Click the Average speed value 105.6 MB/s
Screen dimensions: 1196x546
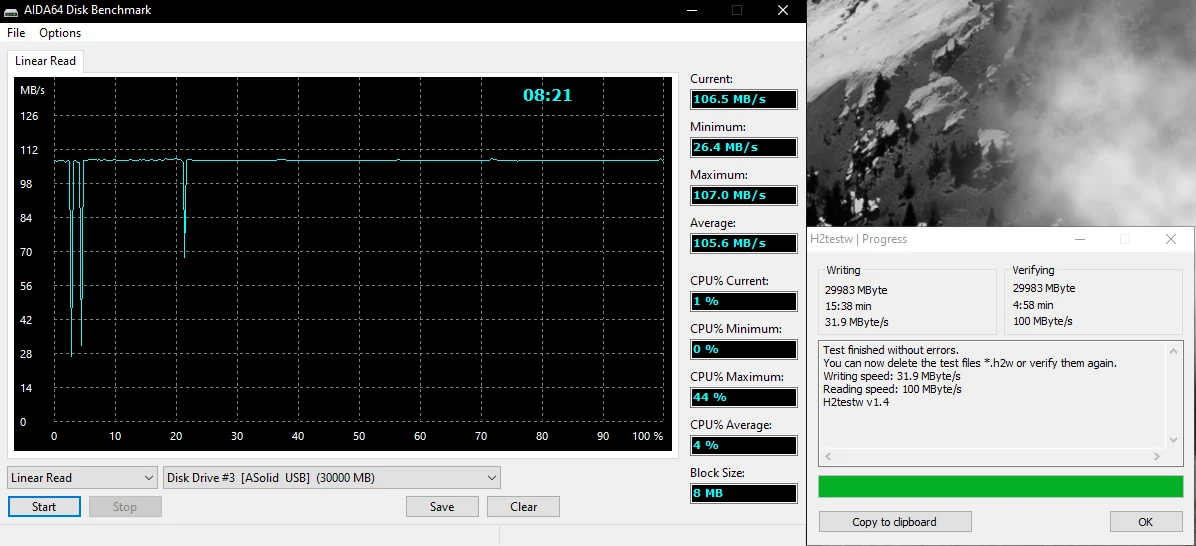[x=744, y=243]
